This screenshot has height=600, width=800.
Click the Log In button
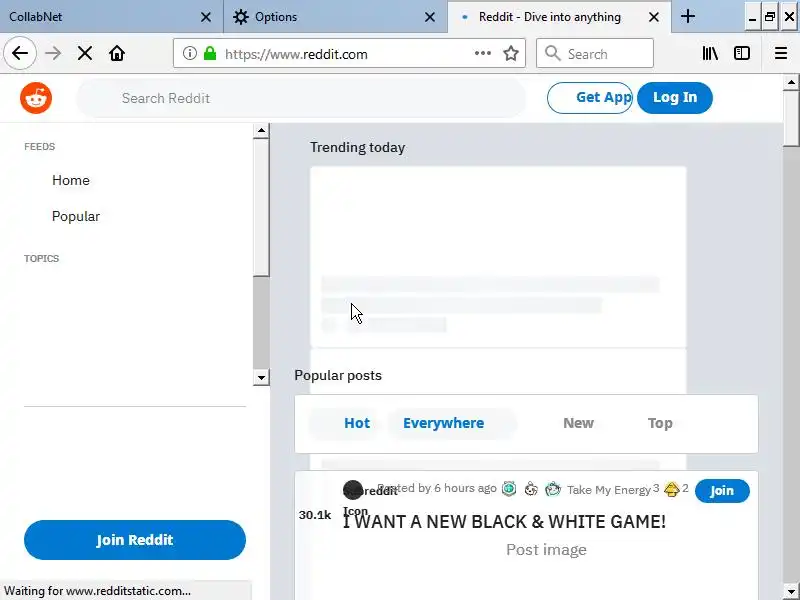[x=674, y=97]
